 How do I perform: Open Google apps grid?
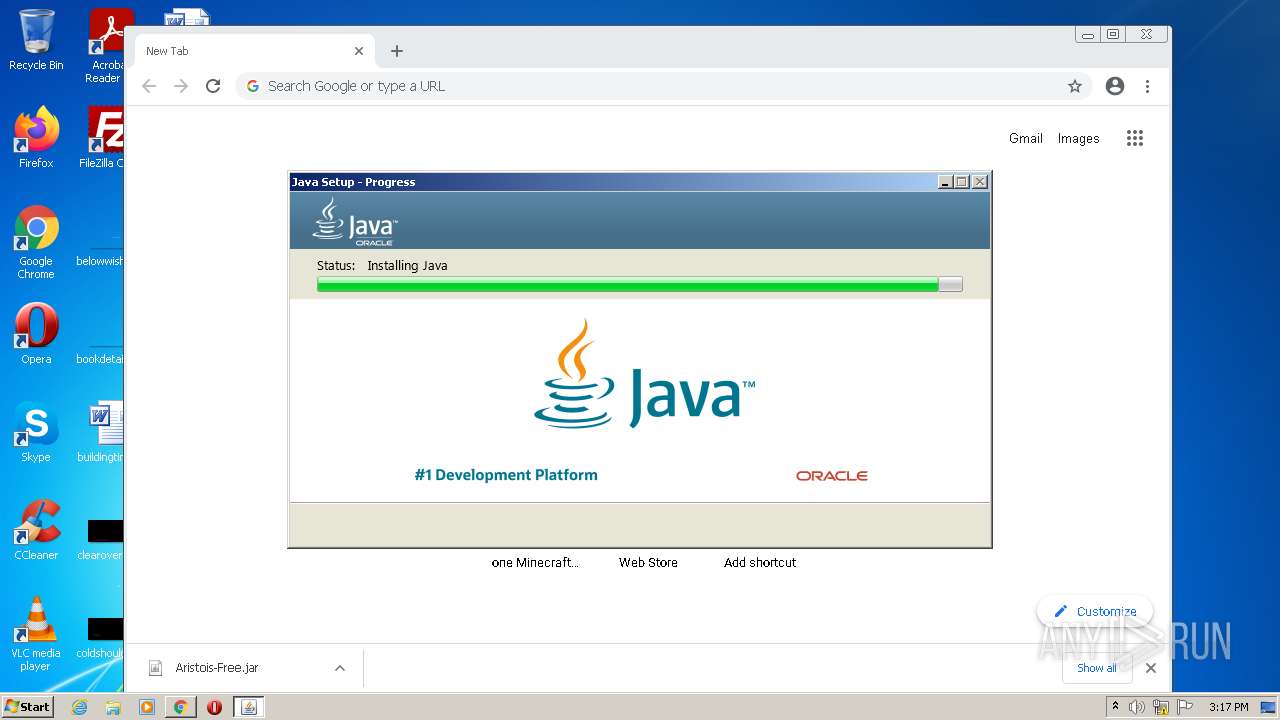(1134, 138)
